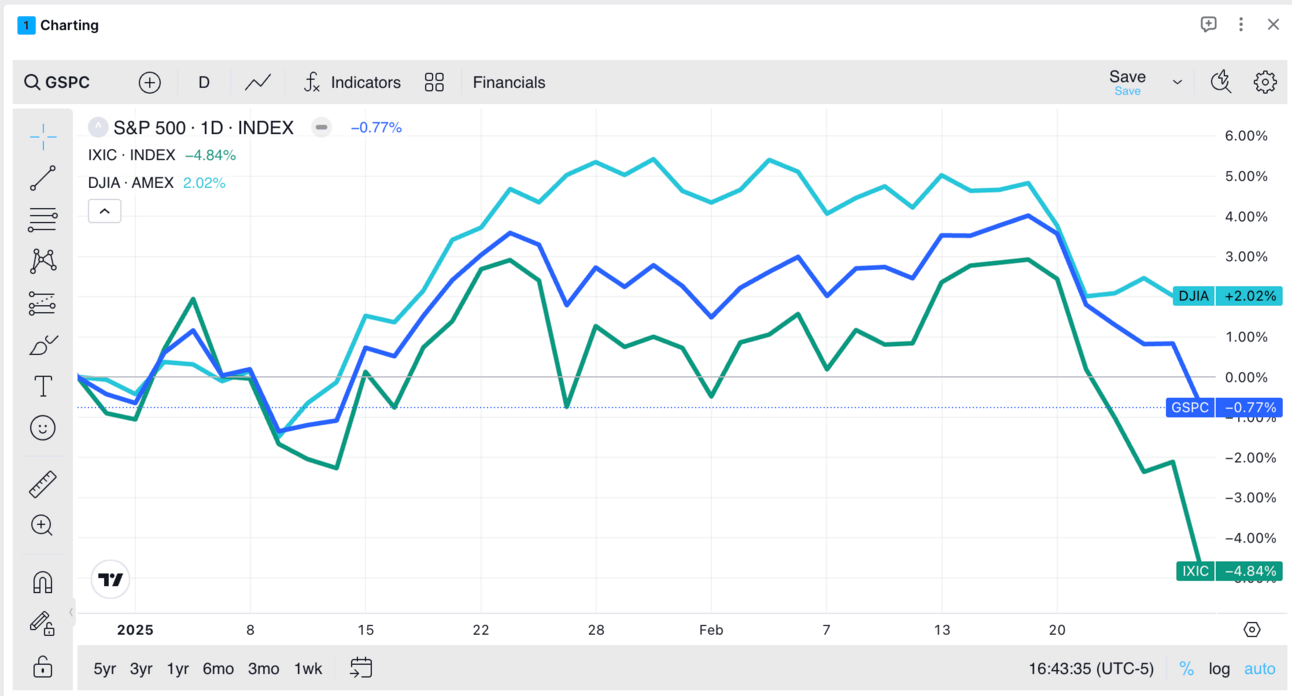This screenshot has height=696, width=1292.
Task: Set range to 3mo
Action: [263, 669]
